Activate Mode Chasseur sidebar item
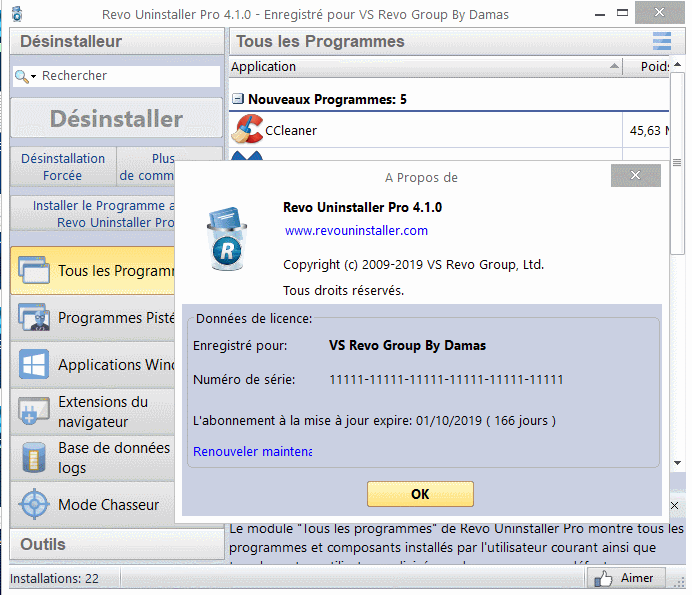 (x=93, y=504)
